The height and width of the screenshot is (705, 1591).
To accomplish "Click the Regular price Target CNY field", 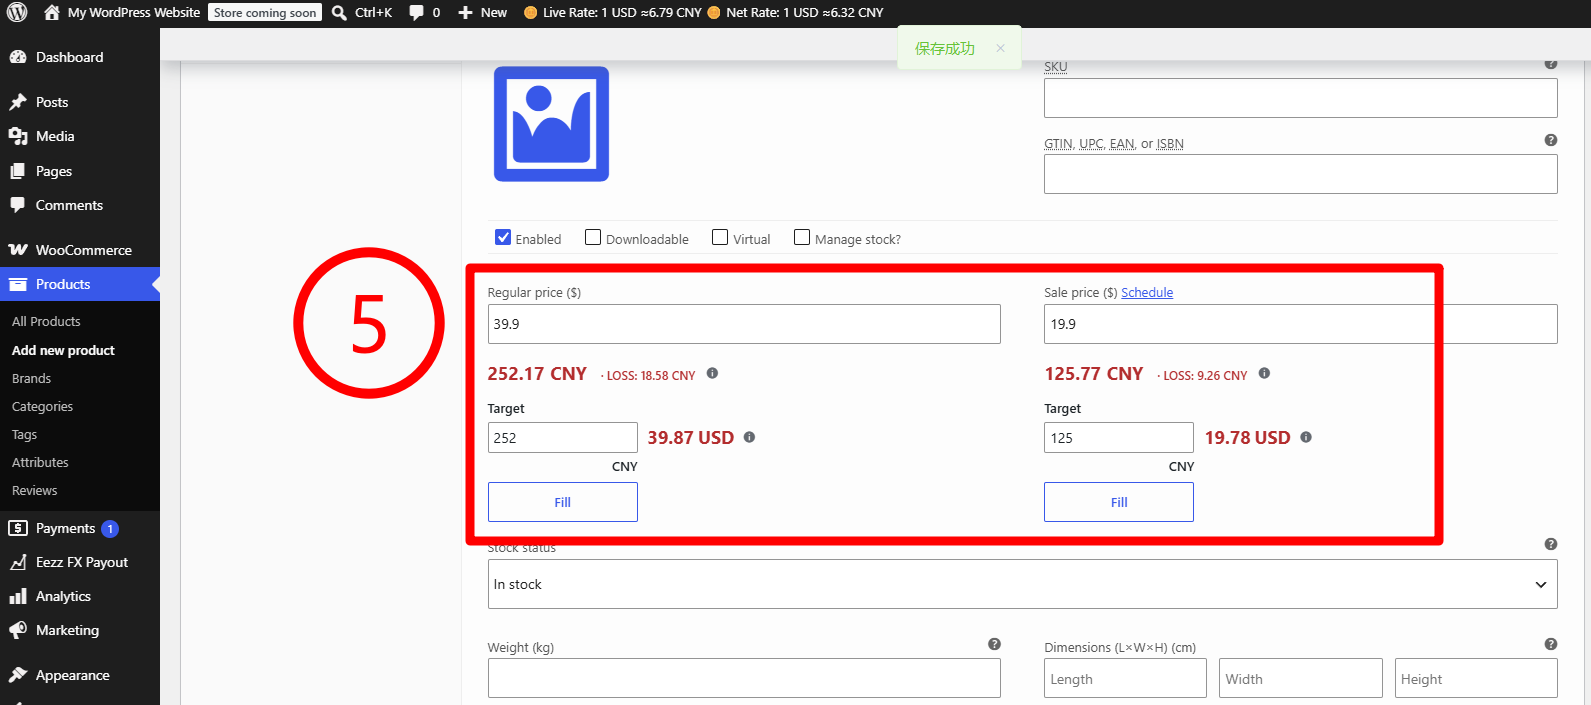I will (563, 438).
